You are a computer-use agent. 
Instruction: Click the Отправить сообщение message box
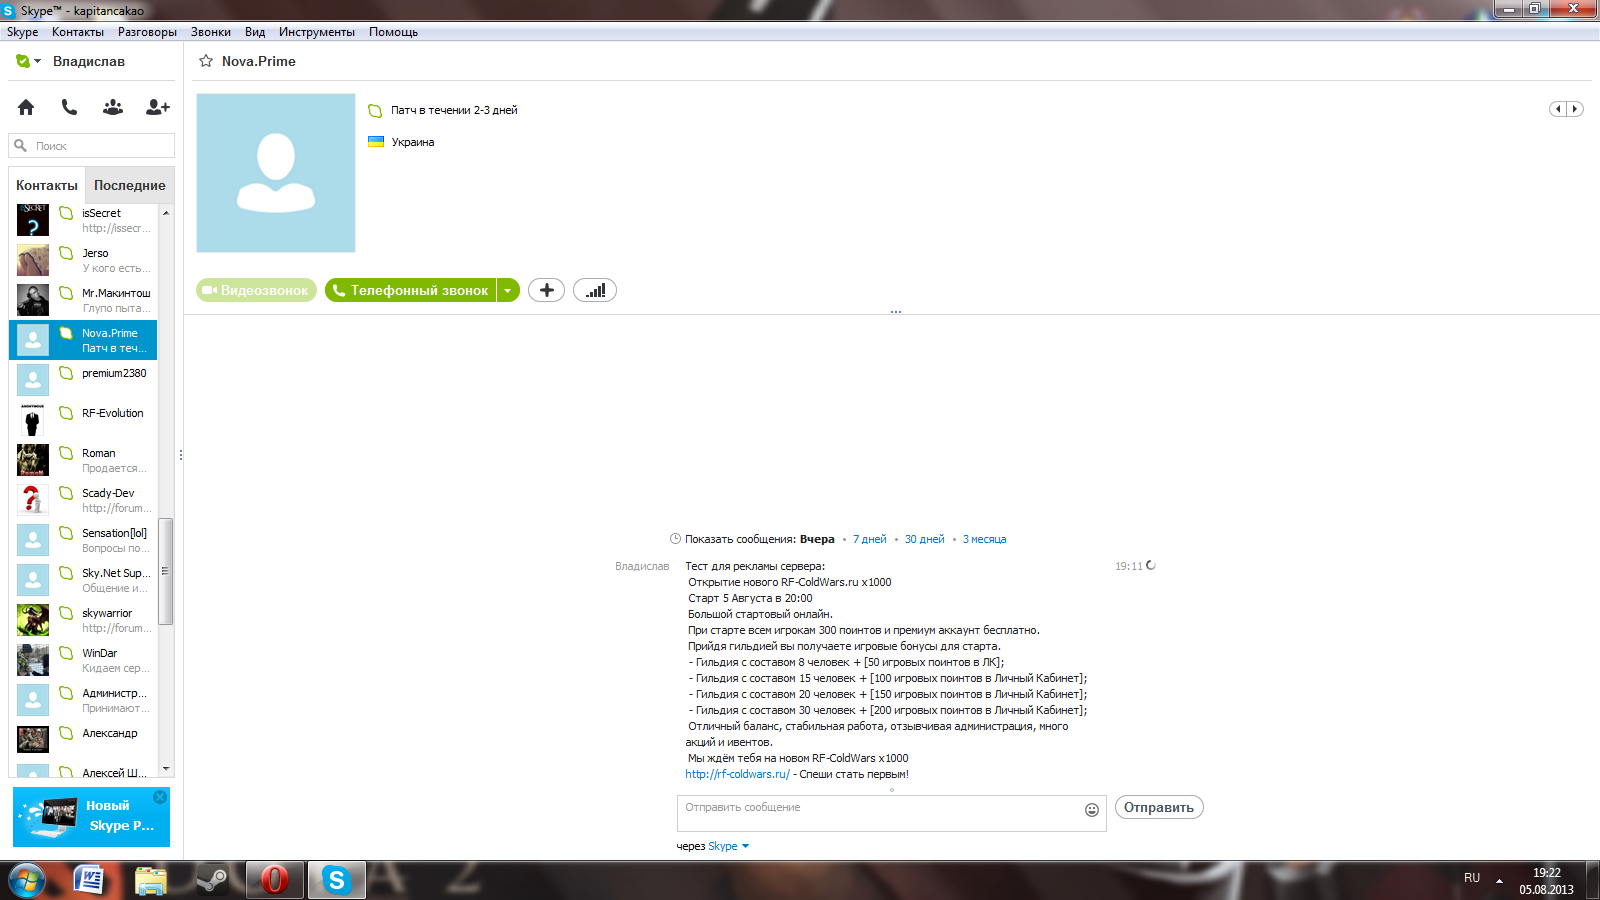pyautogui.click(x=892, y=813)
